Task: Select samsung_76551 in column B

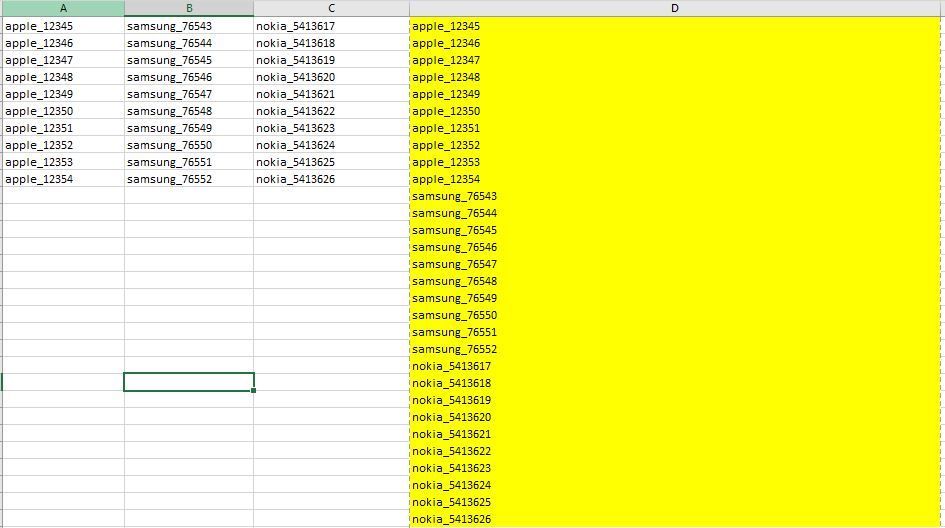Action: [189, 162]
